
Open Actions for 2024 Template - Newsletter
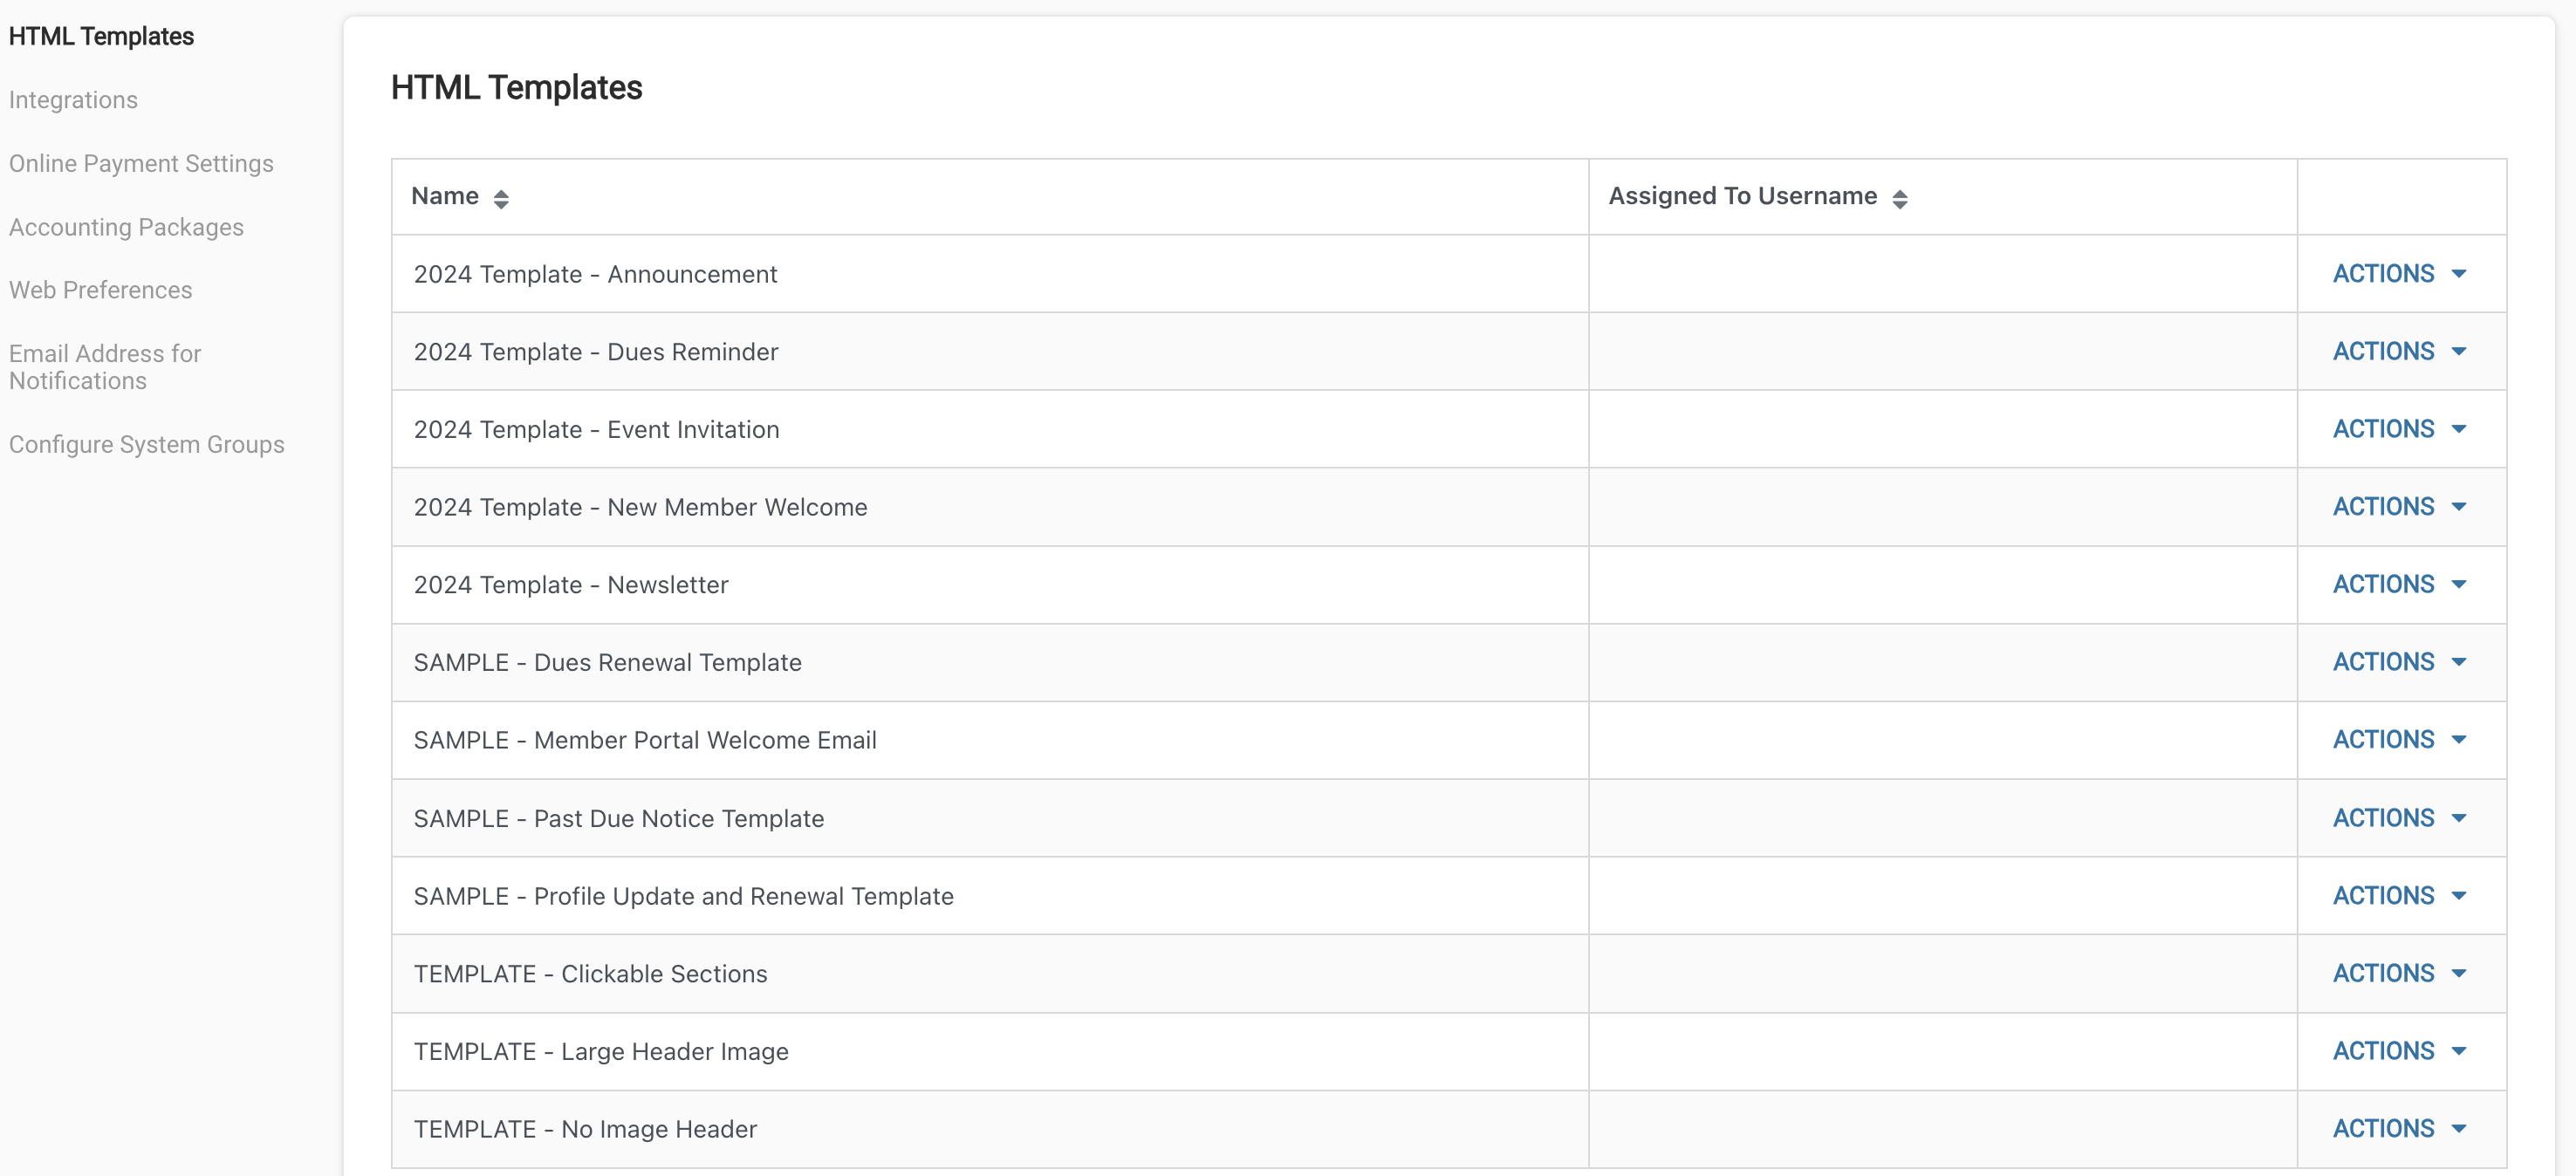[x=2398, y=585]
